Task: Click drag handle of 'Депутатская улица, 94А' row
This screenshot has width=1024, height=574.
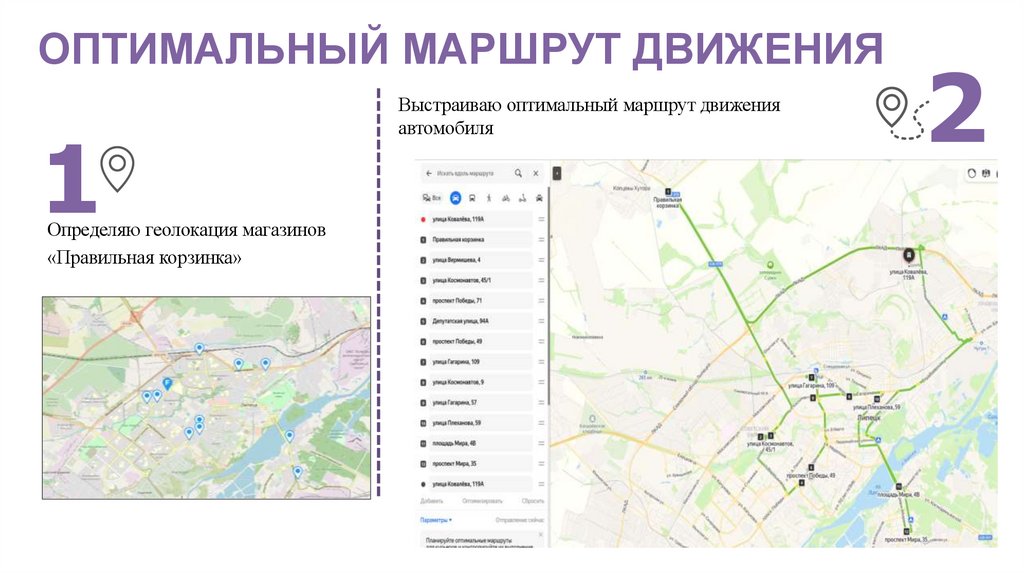Action: point(541,321)
